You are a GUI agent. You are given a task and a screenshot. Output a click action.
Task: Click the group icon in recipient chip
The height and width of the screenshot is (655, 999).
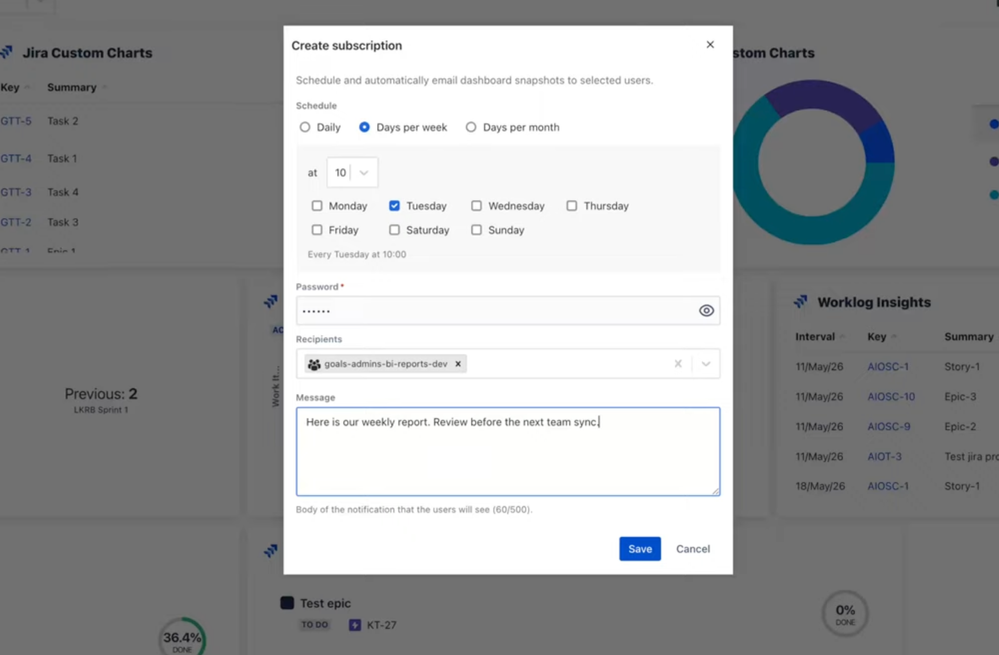pyautogui.click(x=314, y=364)
